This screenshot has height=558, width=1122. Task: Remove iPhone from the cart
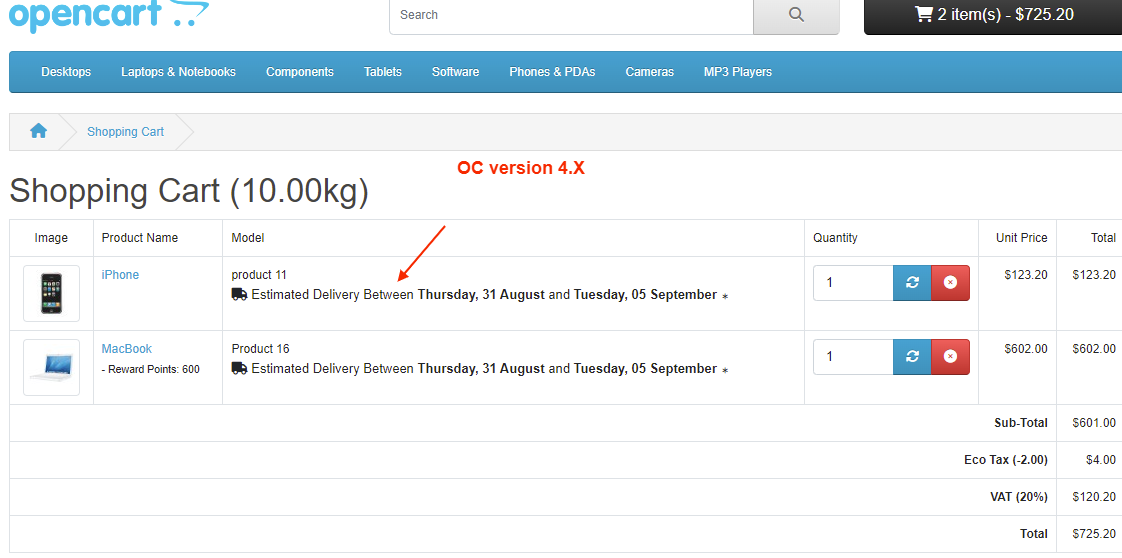pyautogui.click(x=950, y=283)
